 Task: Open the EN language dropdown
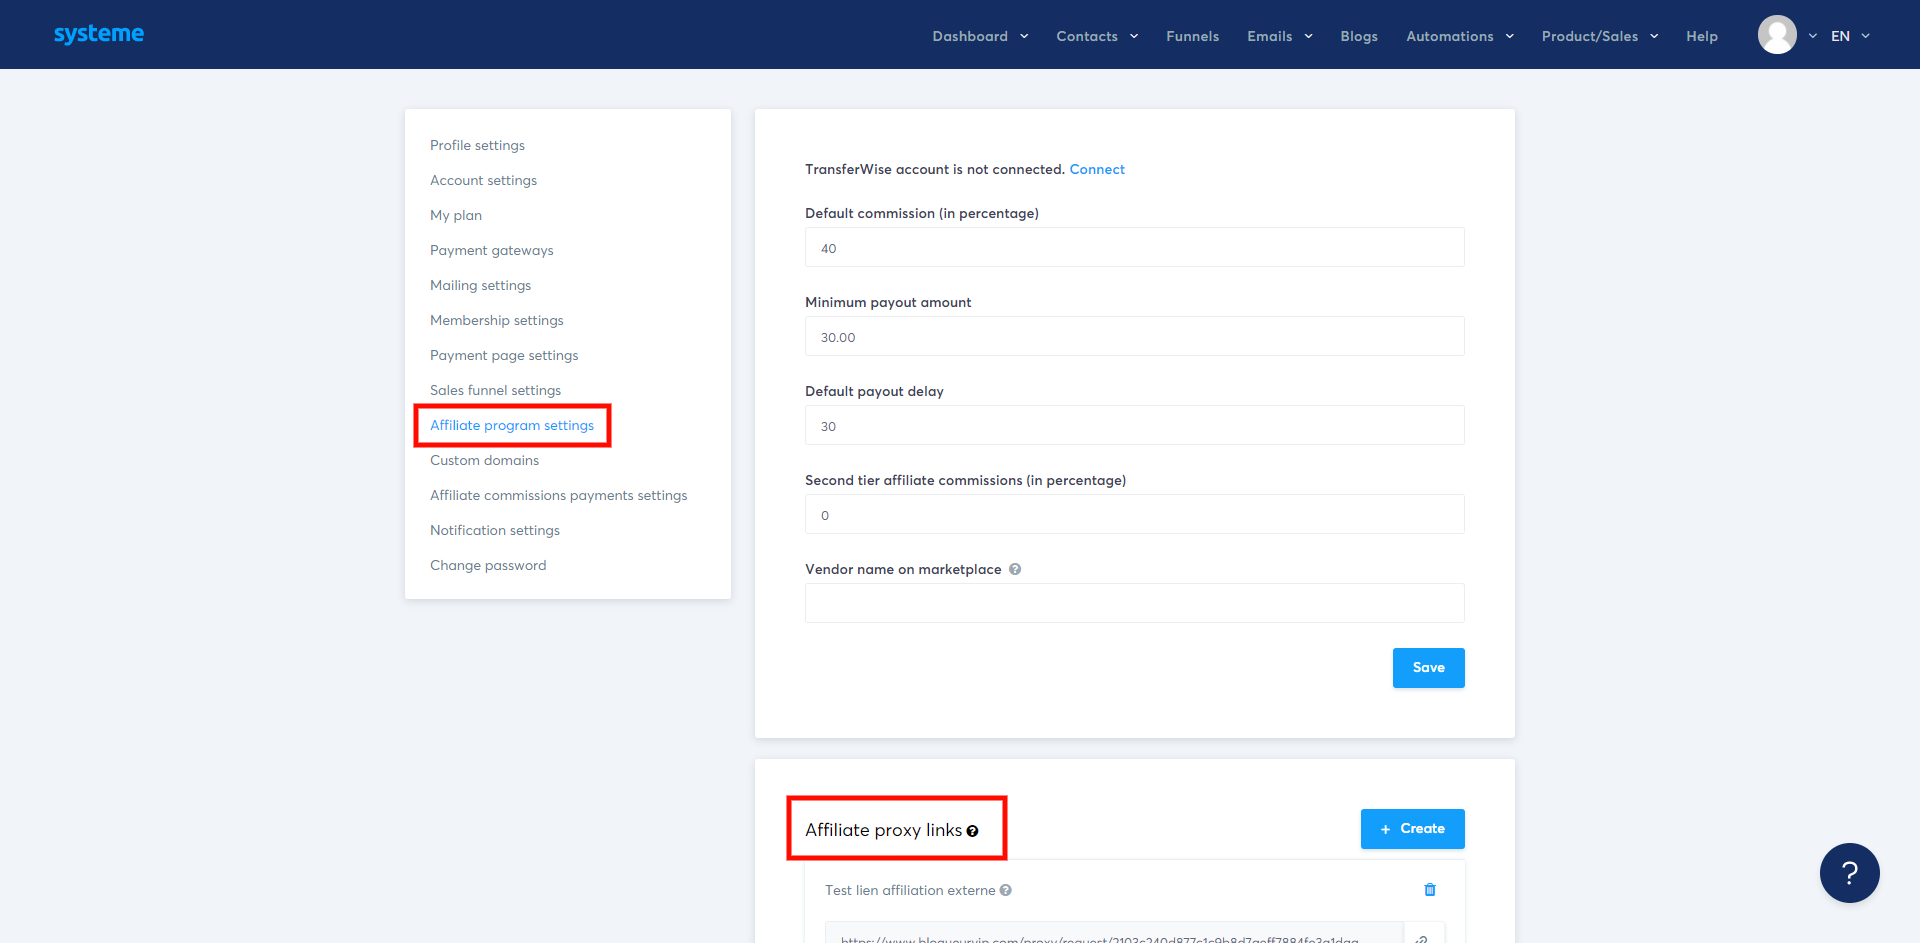(1848, 36)
